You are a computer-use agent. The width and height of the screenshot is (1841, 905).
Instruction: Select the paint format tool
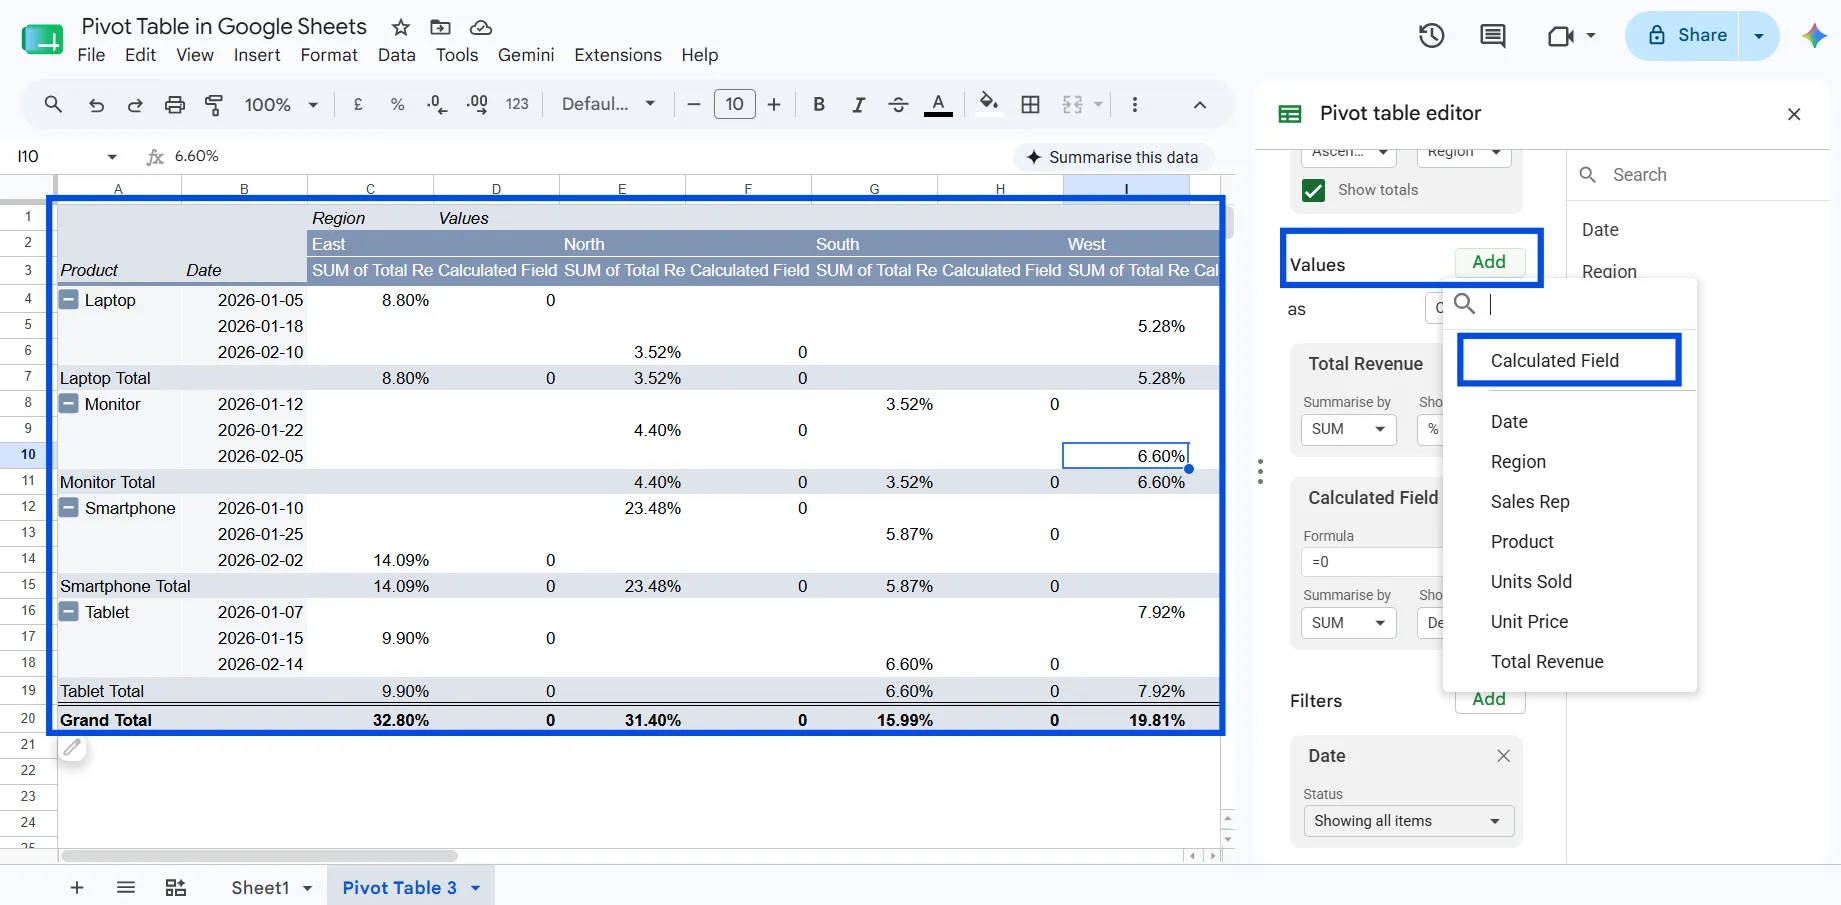pyautogui.click(x=214, y=104)
